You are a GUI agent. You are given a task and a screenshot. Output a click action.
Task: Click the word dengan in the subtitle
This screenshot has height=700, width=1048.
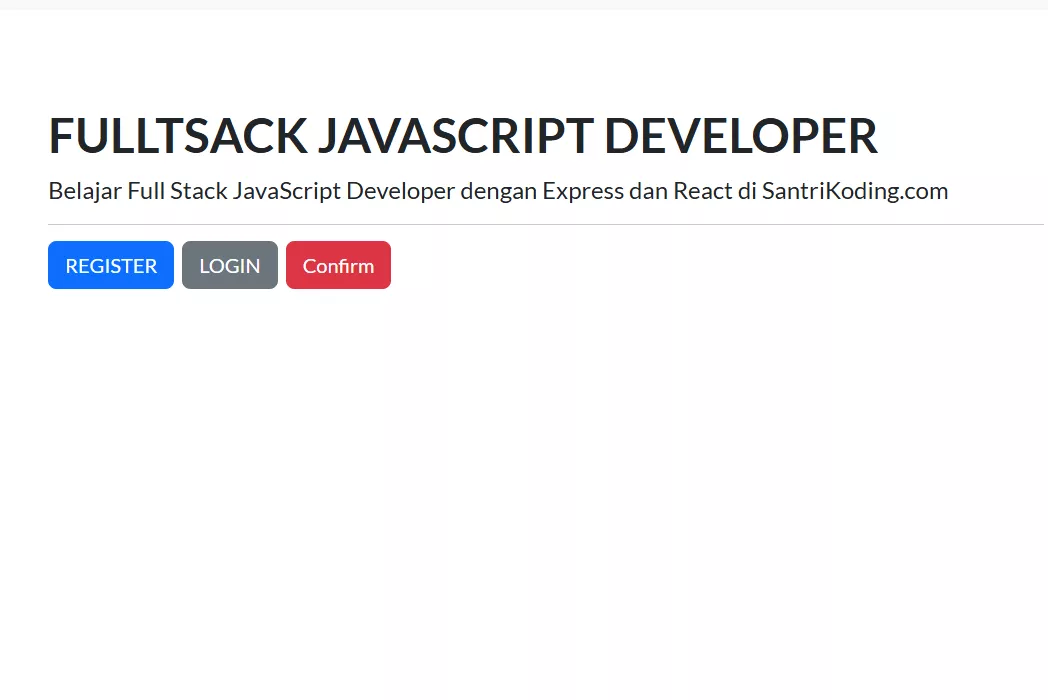(x=499, y=191)
